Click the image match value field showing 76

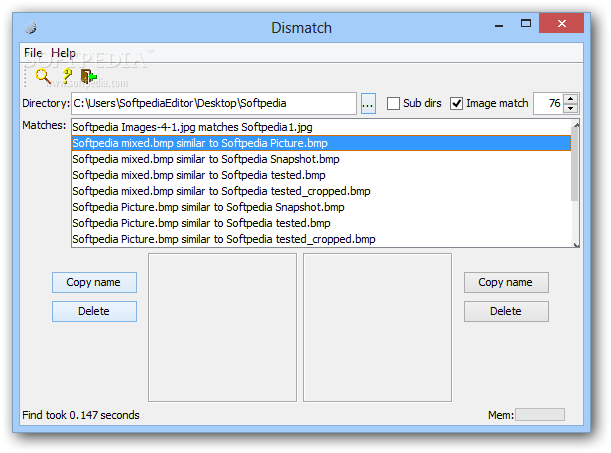[x=549, y=103]
